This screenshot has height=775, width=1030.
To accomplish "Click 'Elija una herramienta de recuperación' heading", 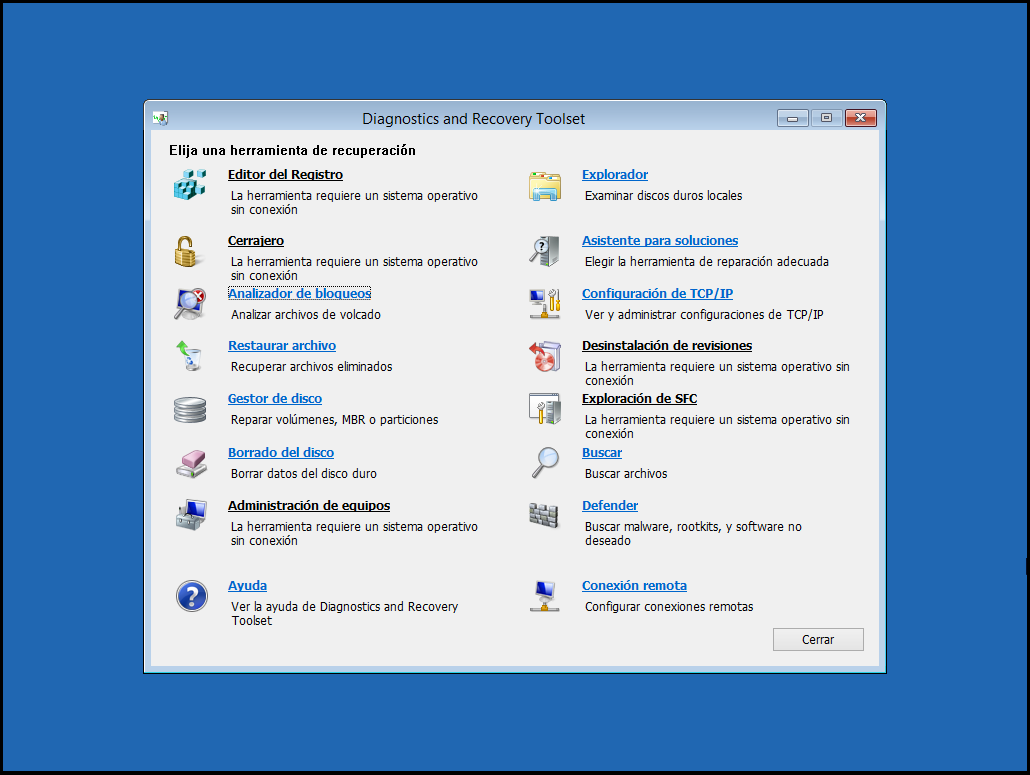I will click(292, 150).
